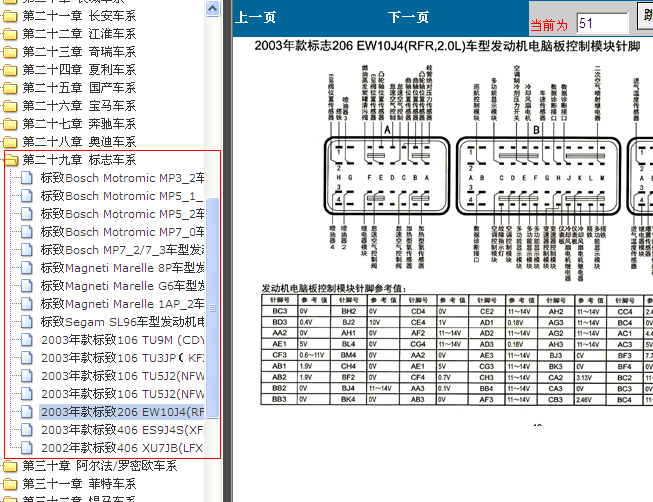
Task: Select 第三十章 阿尔法/罗密欧车系 chapter
Action: tap(100, 466)
